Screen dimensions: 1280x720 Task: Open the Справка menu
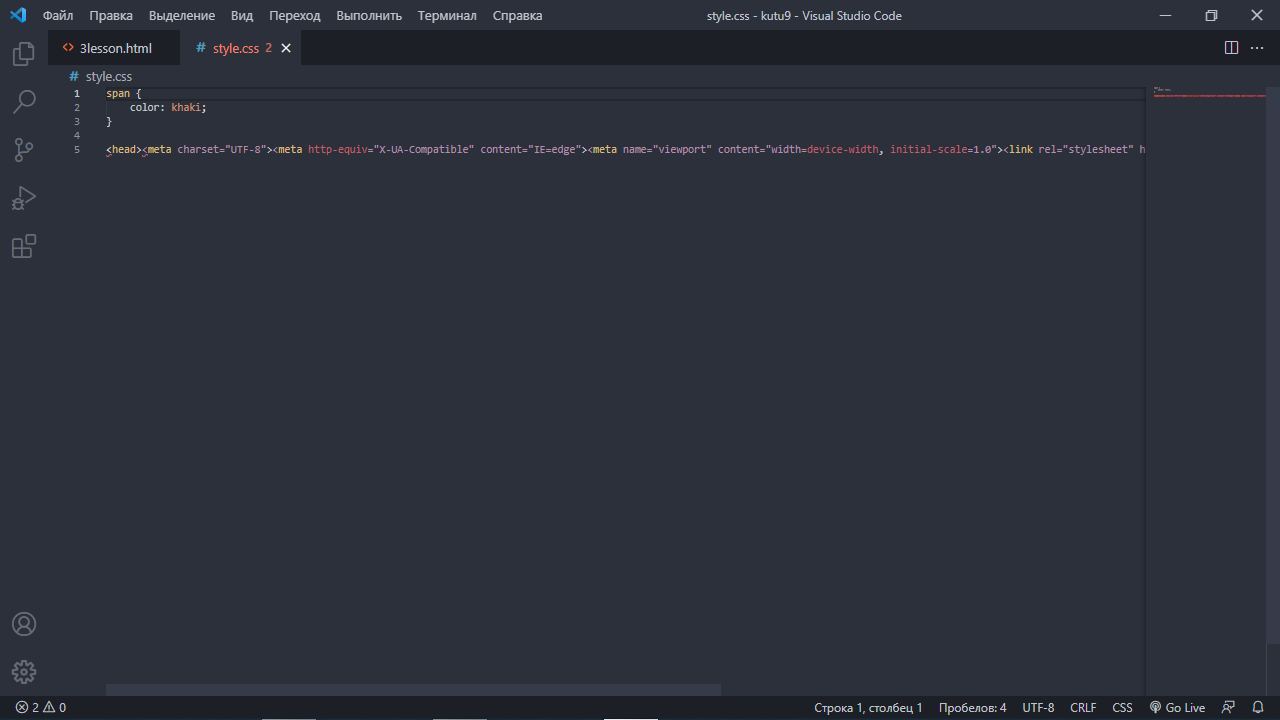click(x=518, y=15)
